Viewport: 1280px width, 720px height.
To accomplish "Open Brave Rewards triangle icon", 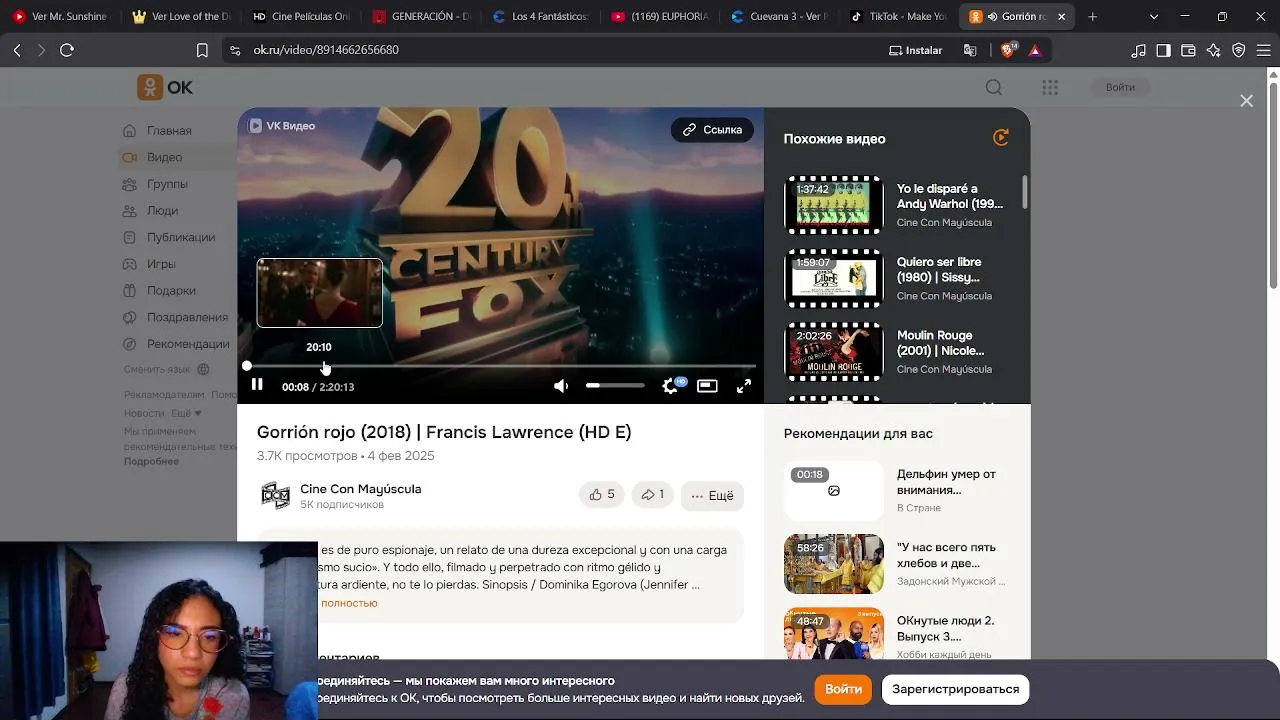I will [1035, 50].
